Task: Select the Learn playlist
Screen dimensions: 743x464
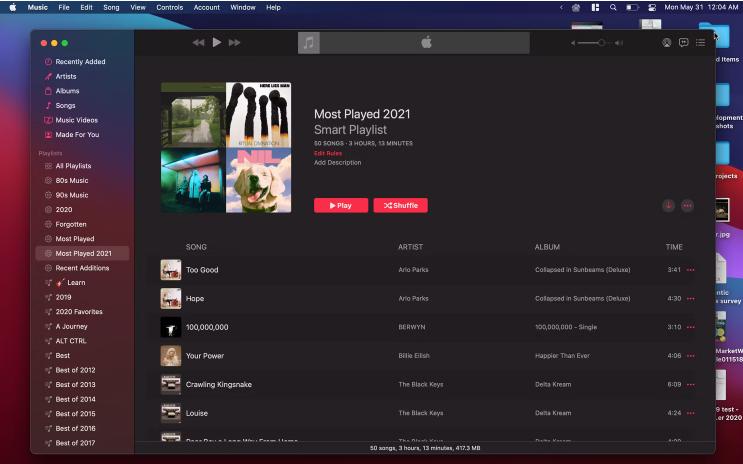Action: click(76, 282)
